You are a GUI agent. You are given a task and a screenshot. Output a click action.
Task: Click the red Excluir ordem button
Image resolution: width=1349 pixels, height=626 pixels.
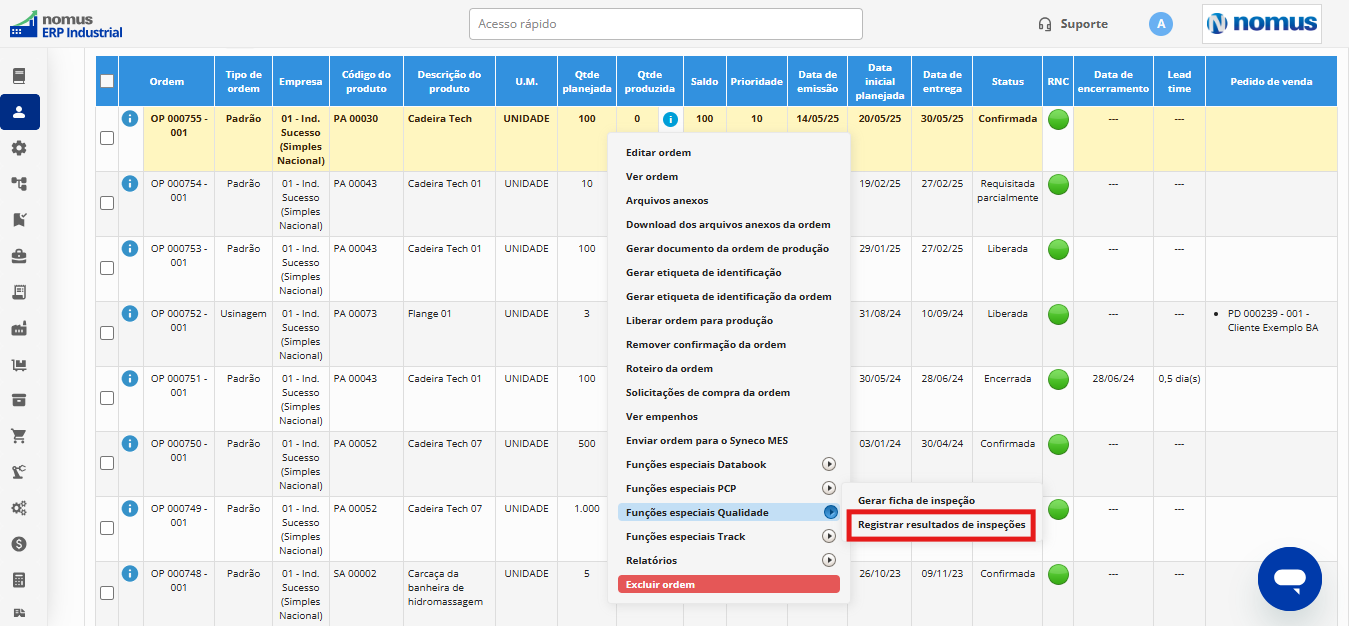pyautogui.click(x=728, y=584)
